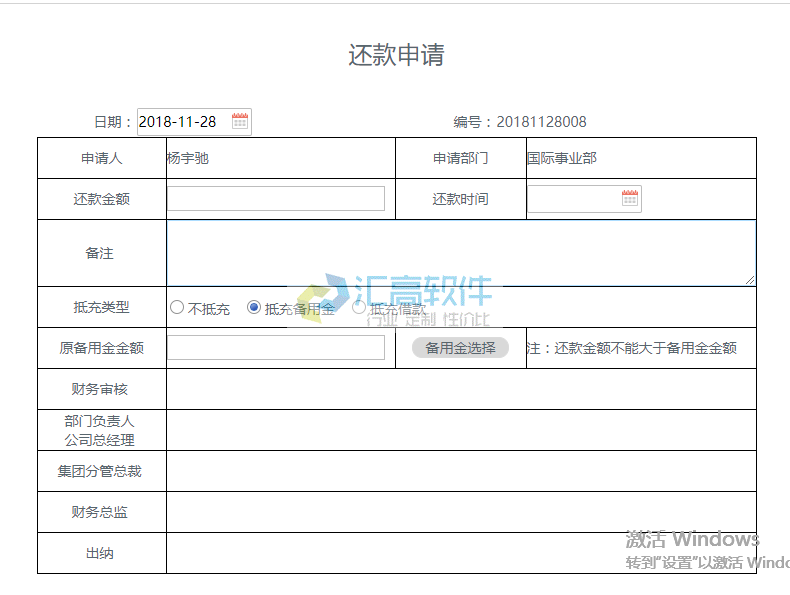790x595 pixels.
Task: Click the applicant name 杨宇驰
Action: pos(188,158)
